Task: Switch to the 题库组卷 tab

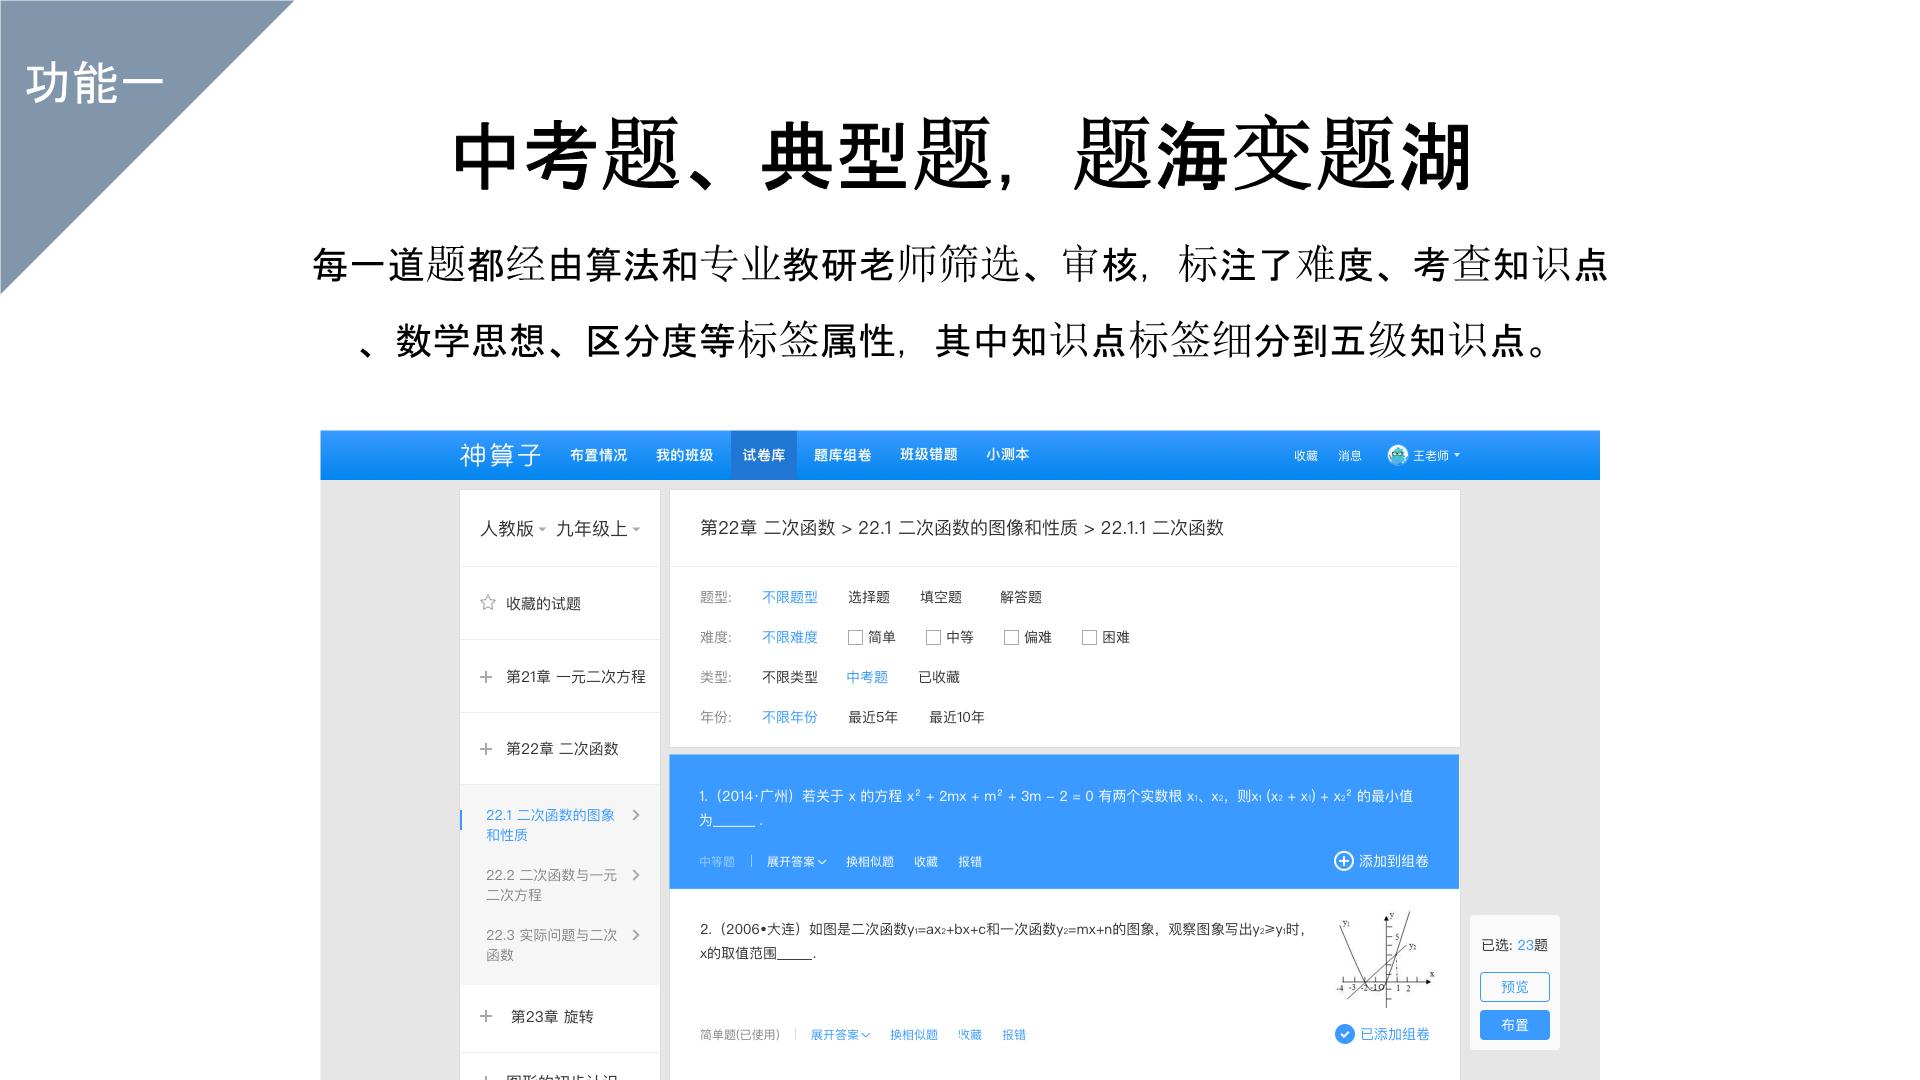Action: pos(842,455)
